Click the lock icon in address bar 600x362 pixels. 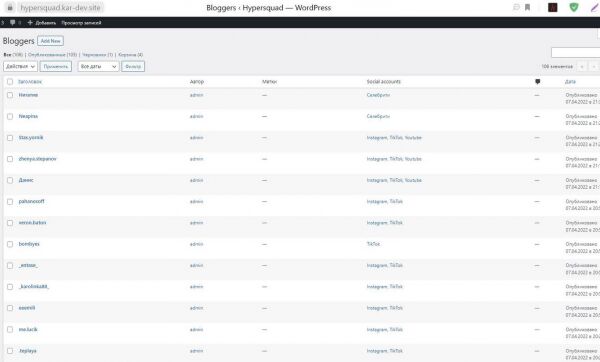click(x=10, y=7)
